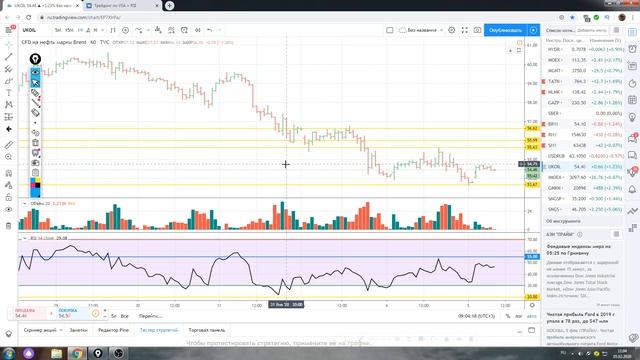
Task: Toggle lock all drawings
Action: click(x=9, y=198)
